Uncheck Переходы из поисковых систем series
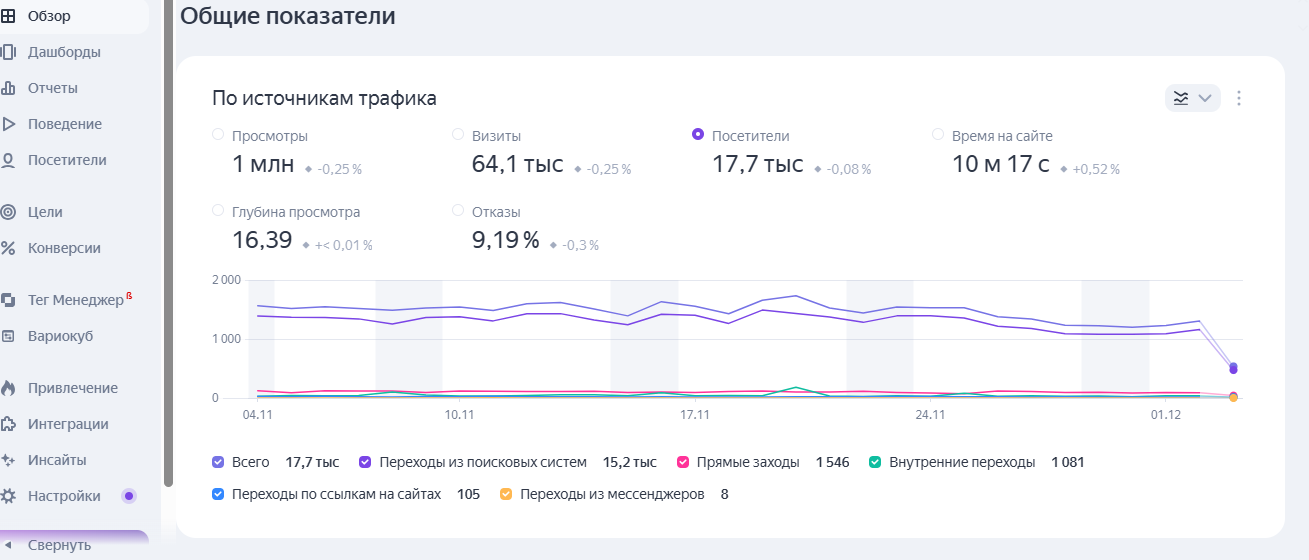The width and height of the screenshot is (1309, 560). (365, 462)
